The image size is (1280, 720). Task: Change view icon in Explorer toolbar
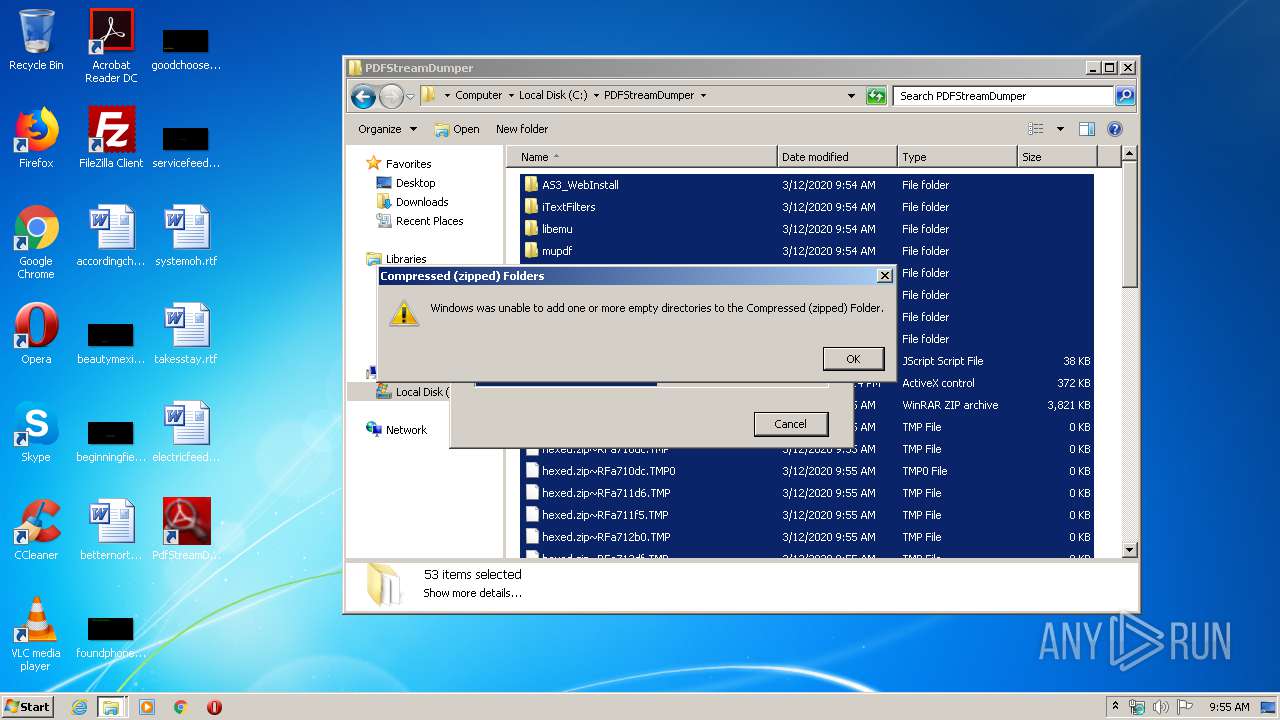(1036, 129)
